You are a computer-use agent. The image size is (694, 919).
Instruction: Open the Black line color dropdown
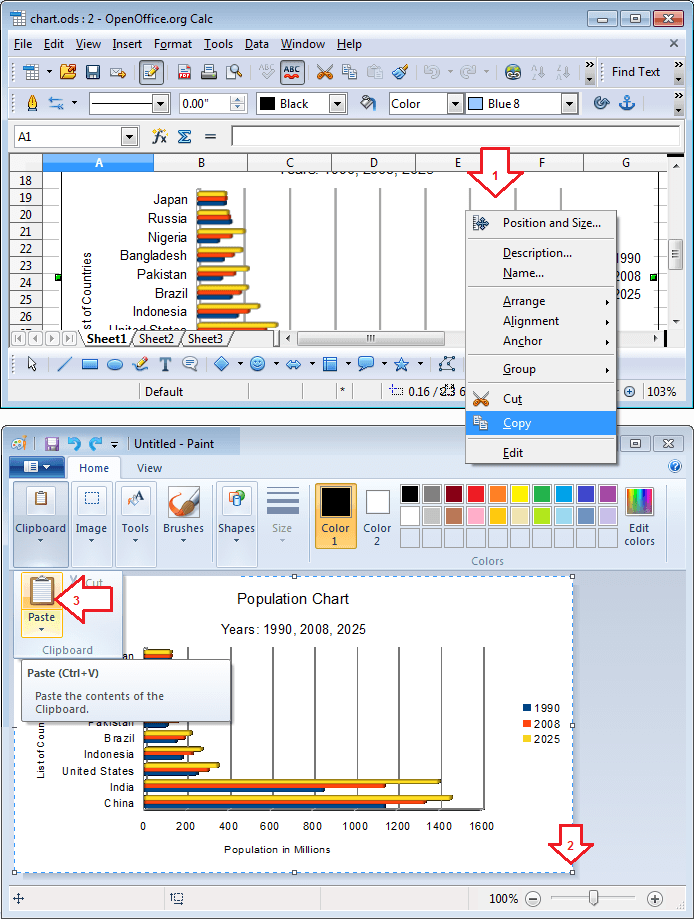click(x=336, y=104)
